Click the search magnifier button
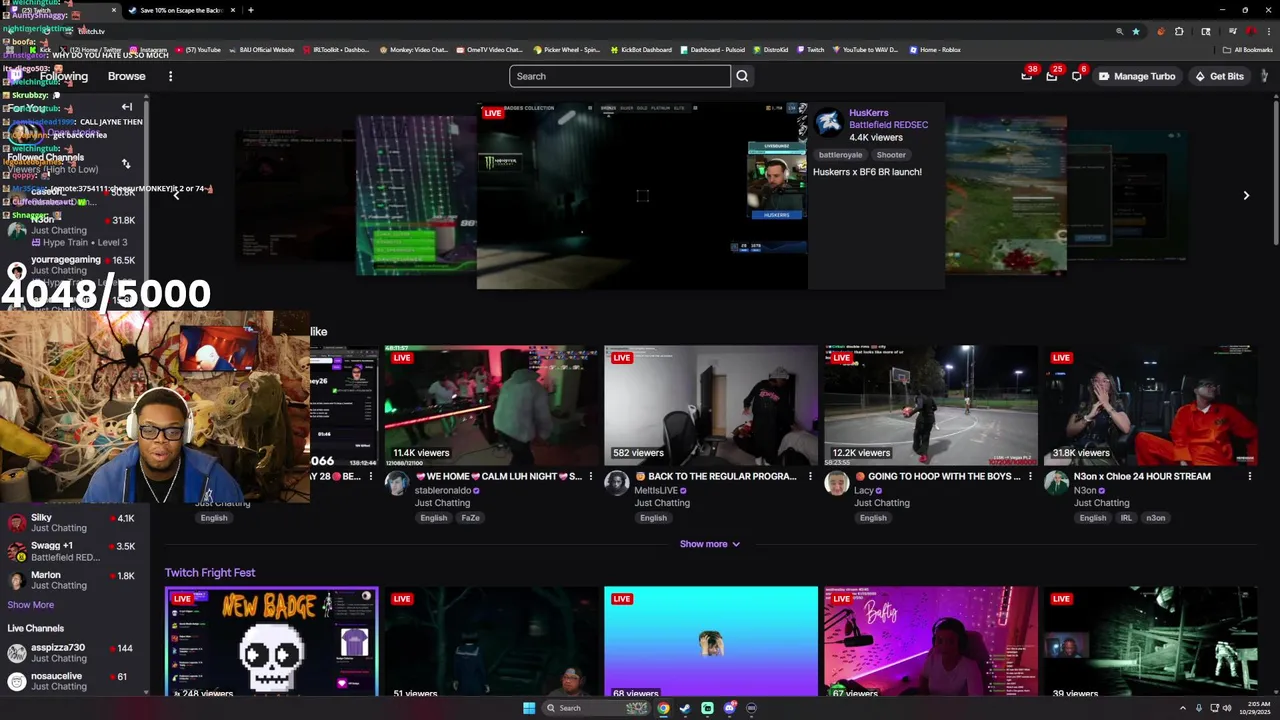Viewport: 1280px width, 720px height. click(x=742, y=76)
